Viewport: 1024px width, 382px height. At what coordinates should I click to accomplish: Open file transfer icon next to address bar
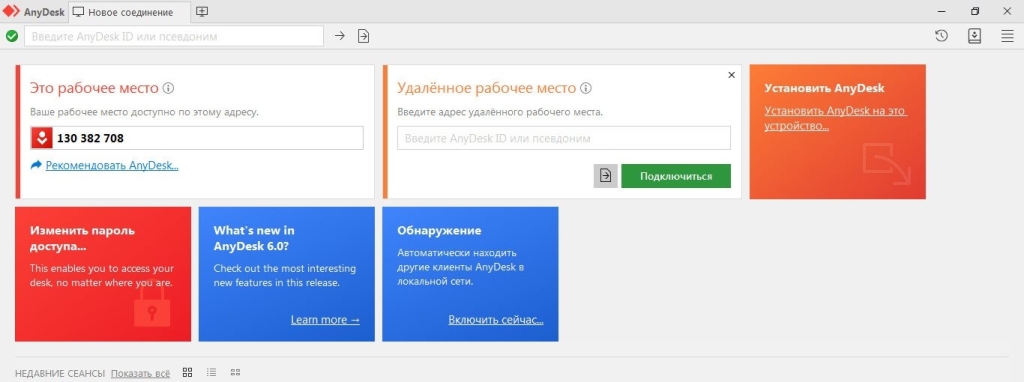[x=363, y=36]
